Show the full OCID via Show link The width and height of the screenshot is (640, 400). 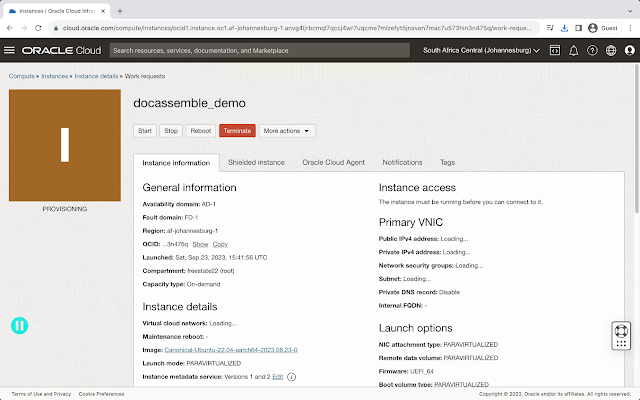coord(200,244)
